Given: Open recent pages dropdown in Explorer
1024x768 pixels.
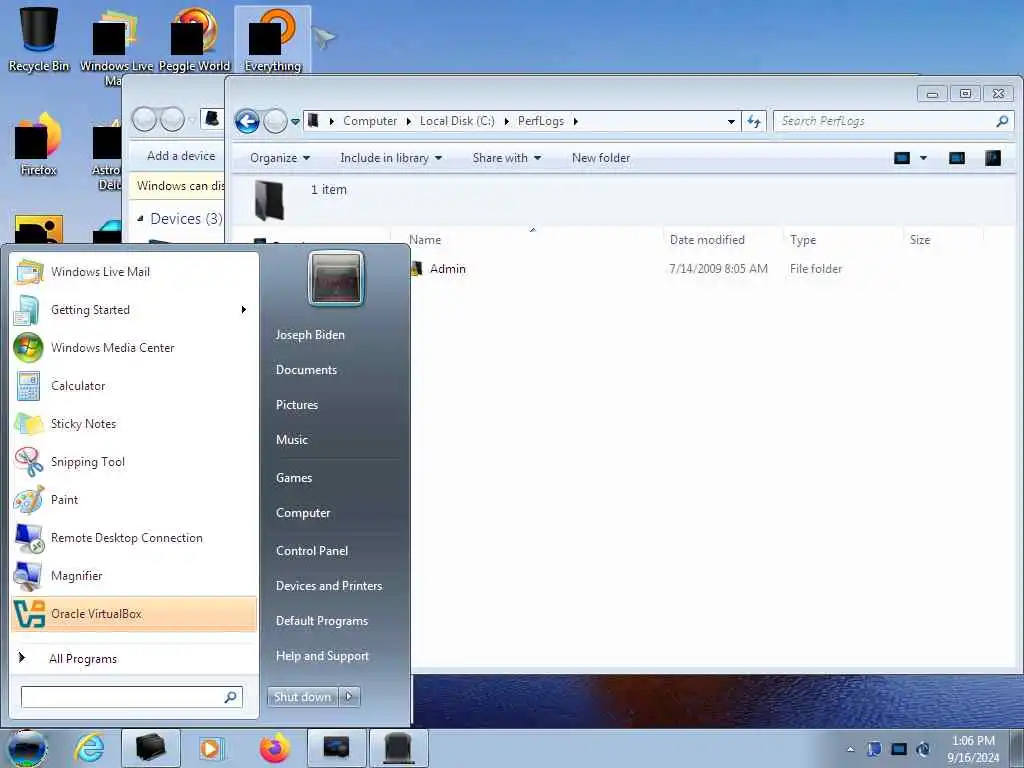Looking at the screenshot, I should (x=295, y=121).
